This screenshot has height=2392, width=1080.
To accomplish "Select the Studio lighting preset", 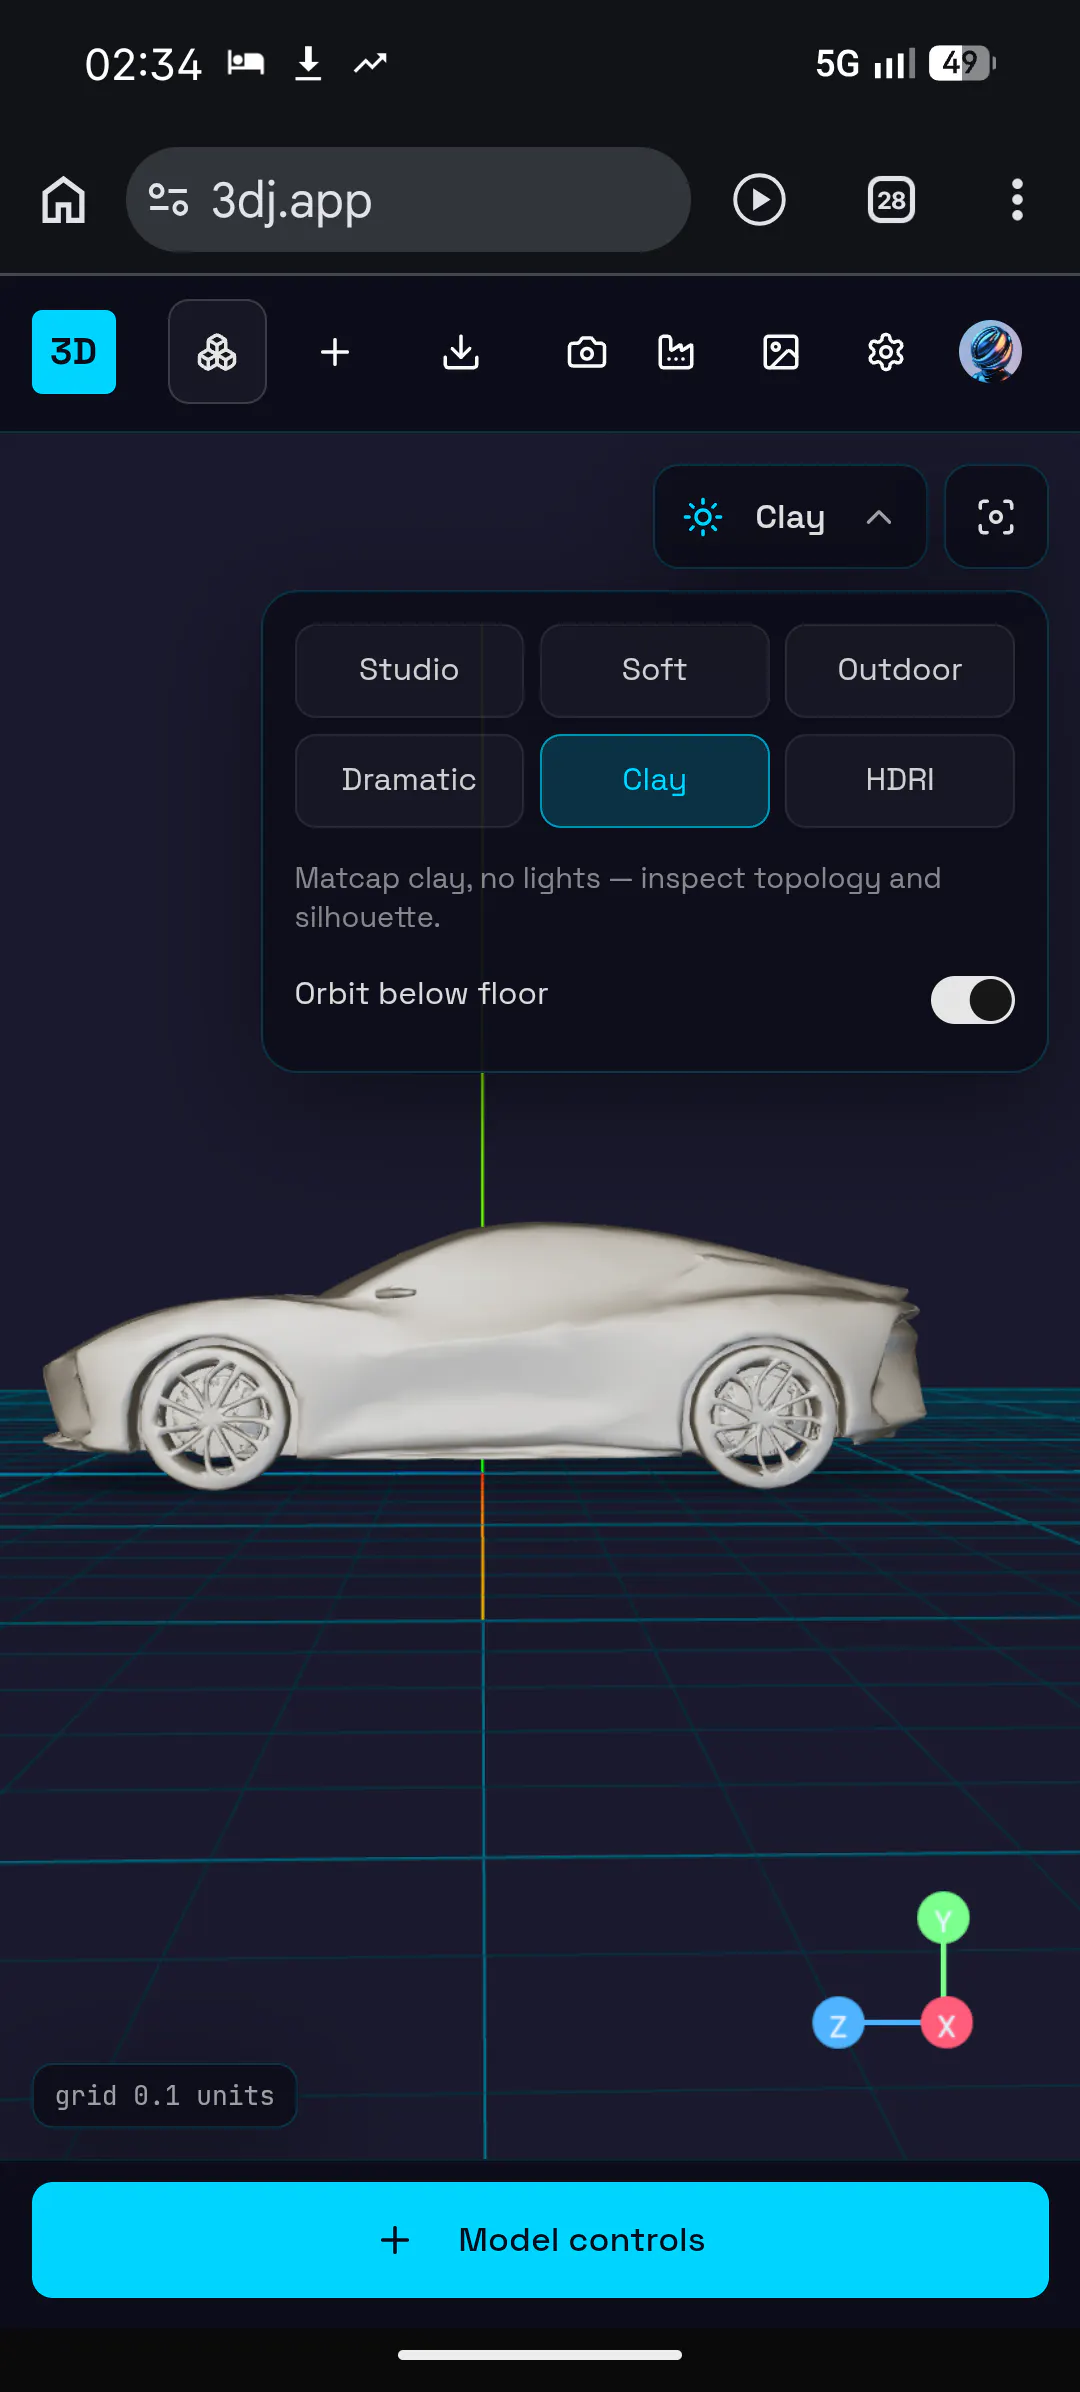I will pos(409,670).
